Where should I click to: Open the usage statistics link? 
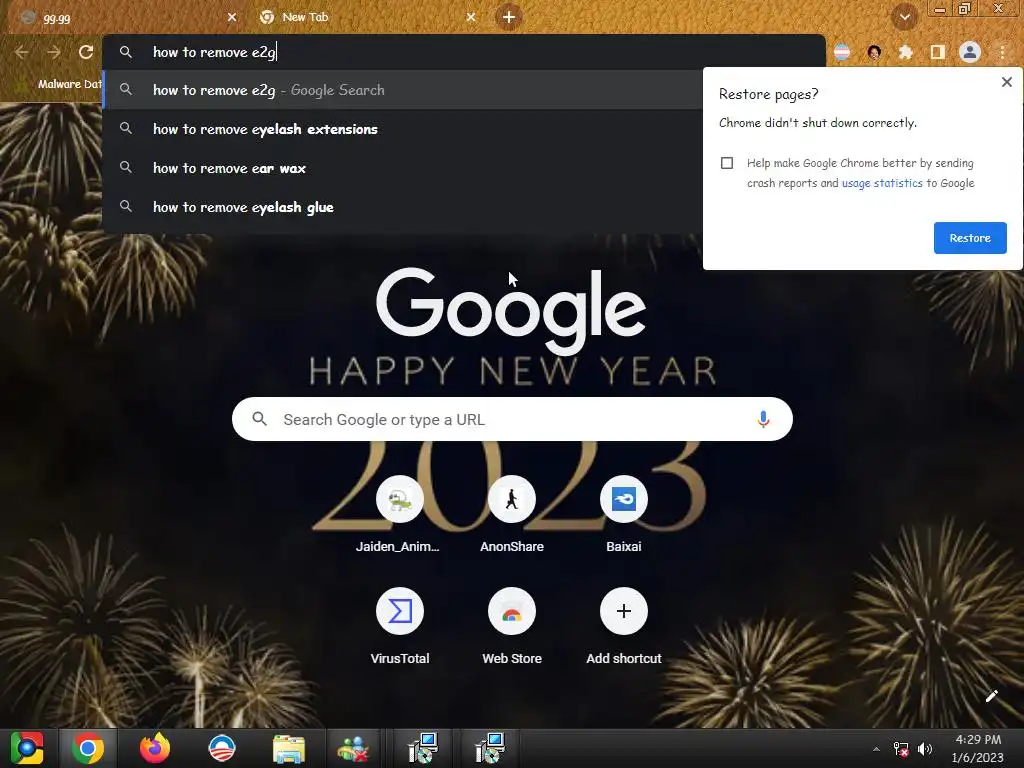[x=882, y=183]
